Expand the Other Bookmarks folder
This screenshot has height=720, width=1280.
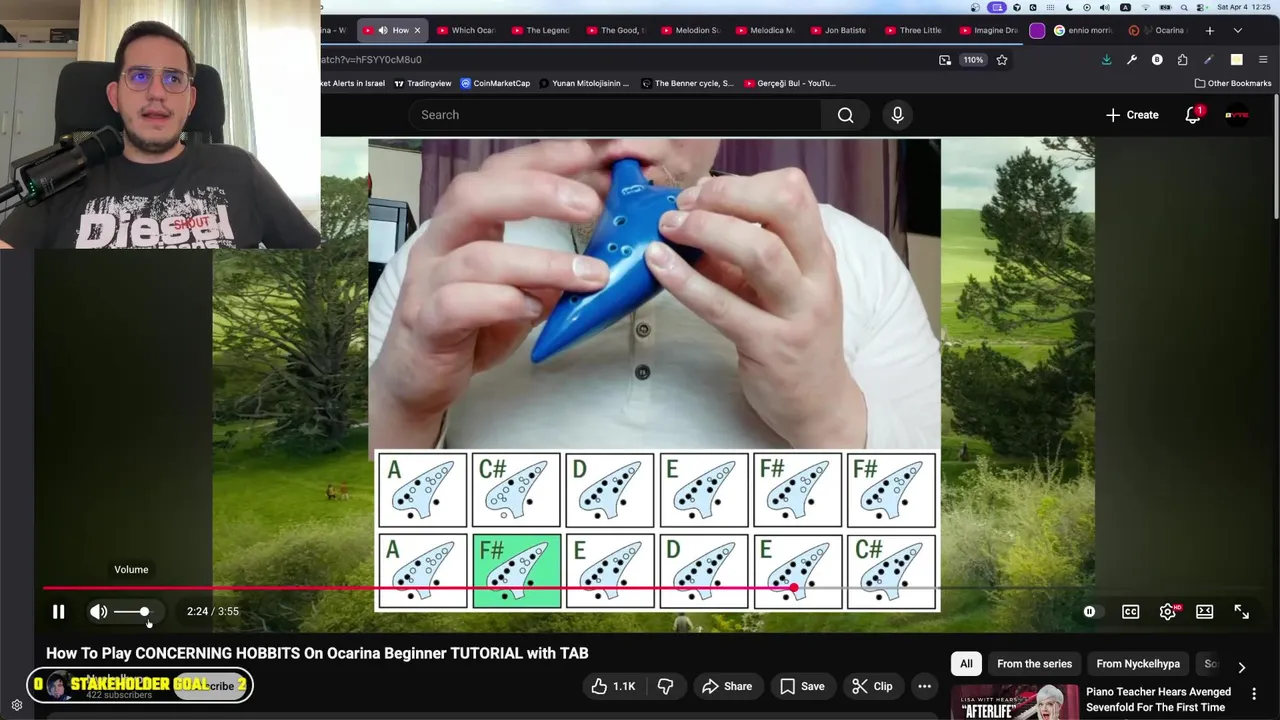1232,83
